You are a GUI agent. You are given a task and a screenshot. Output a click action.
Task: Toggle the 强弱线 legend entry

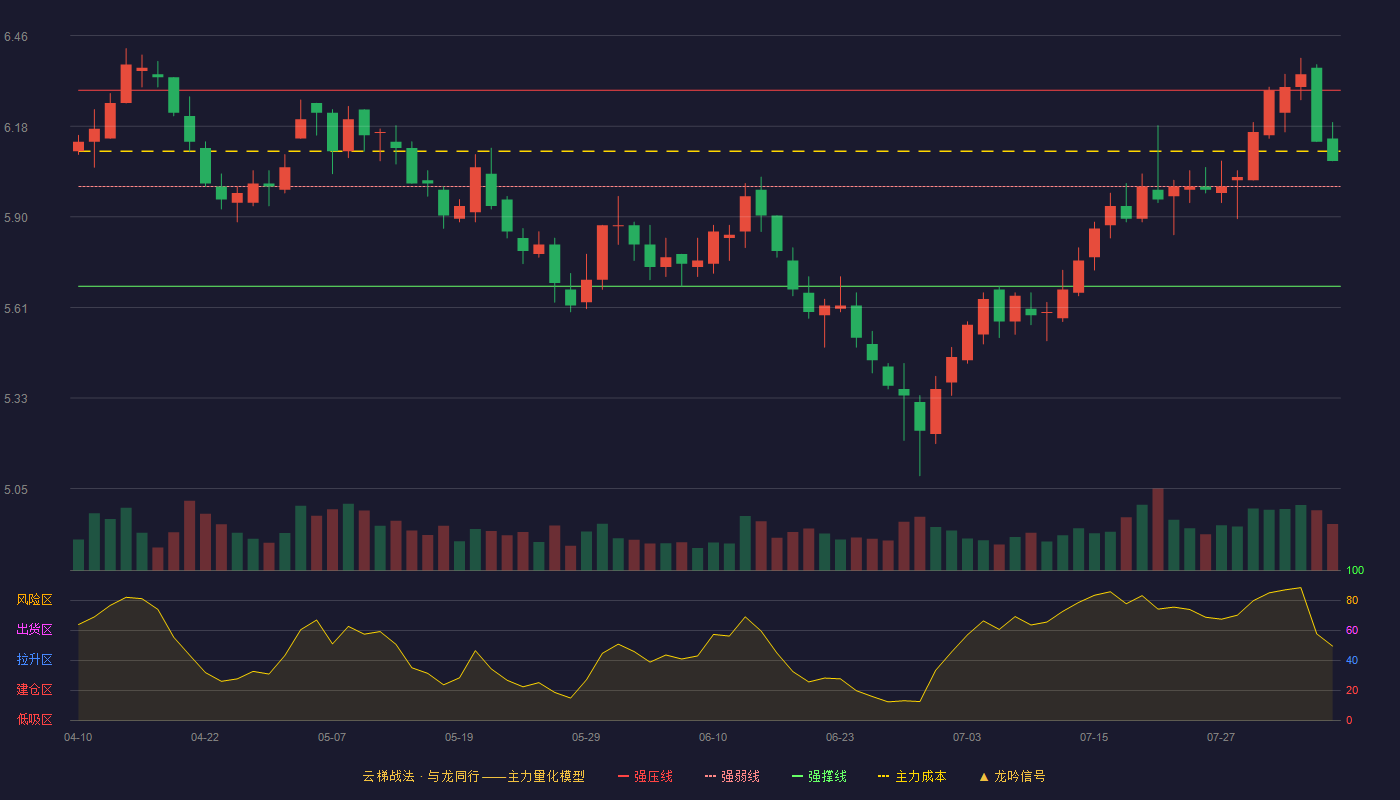pos(732,776)
